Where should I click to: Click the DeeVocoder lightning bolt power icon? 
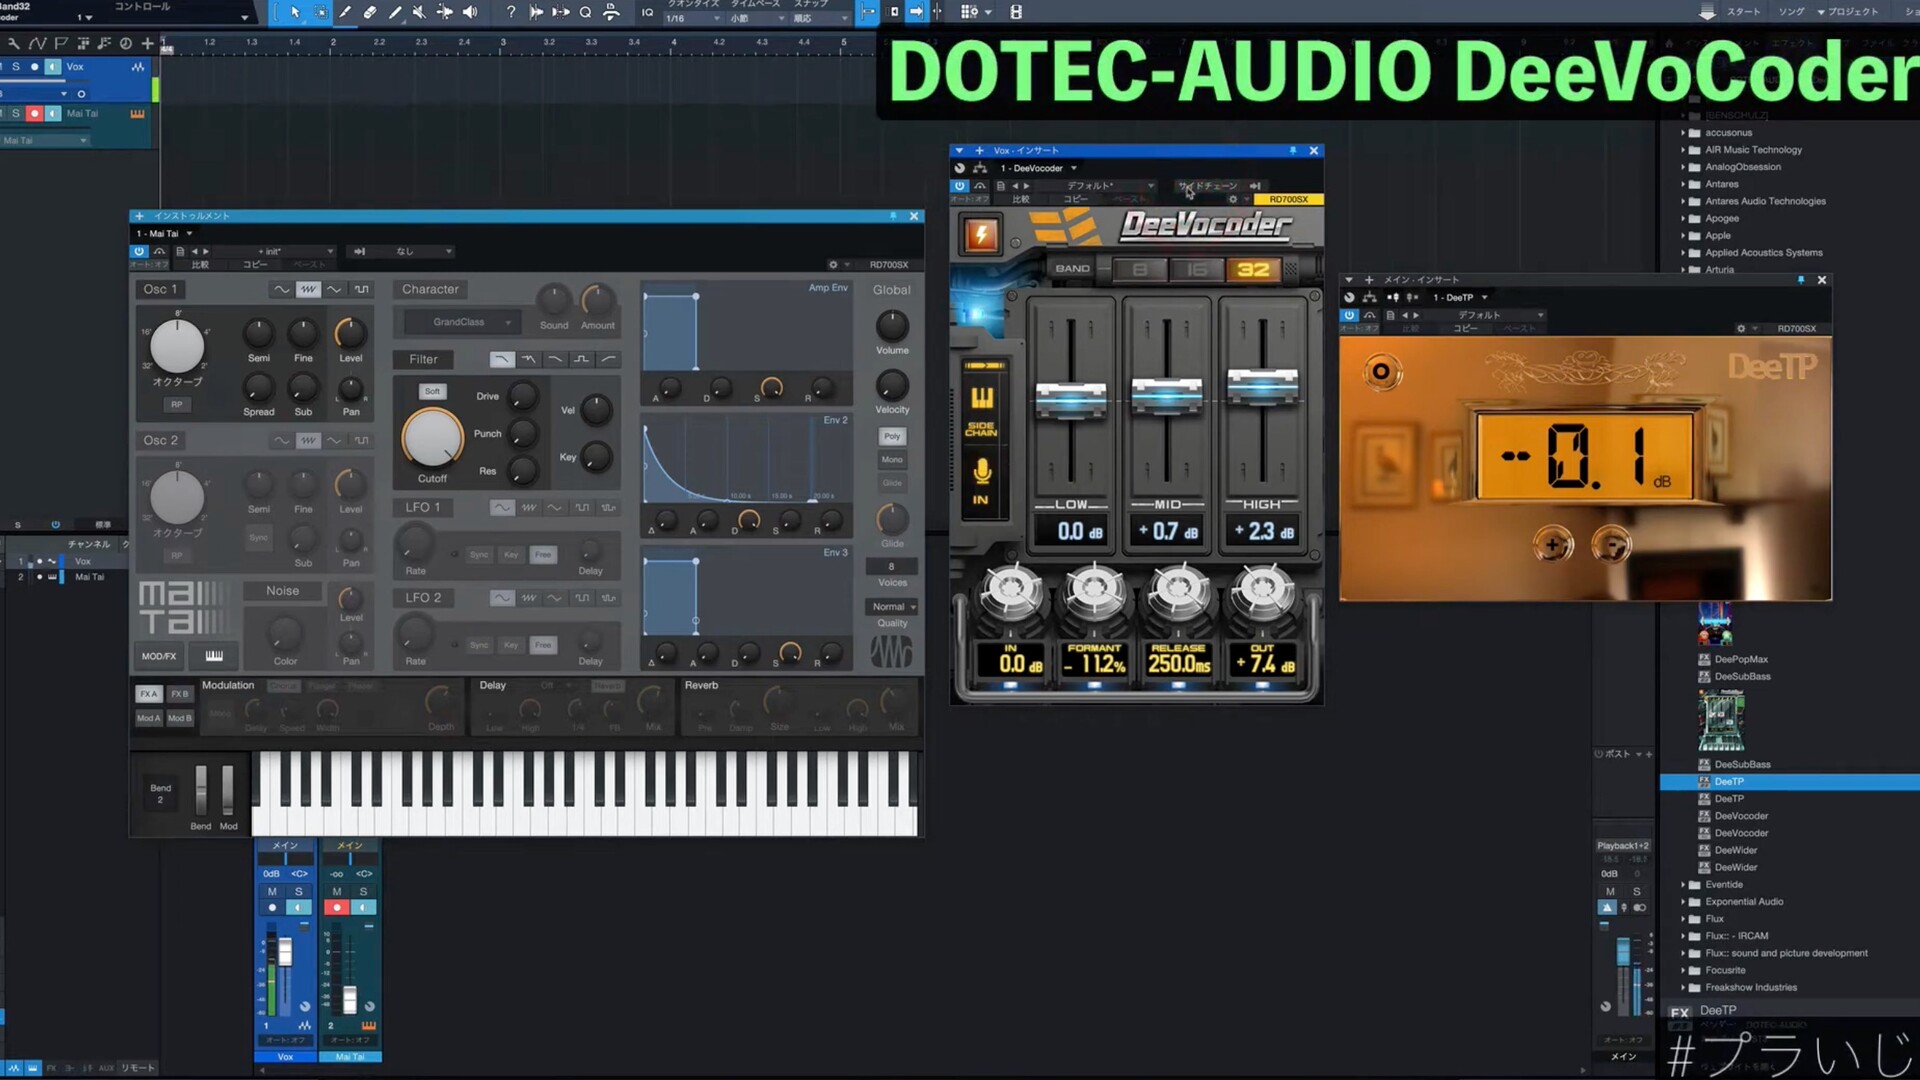point(981,235)
